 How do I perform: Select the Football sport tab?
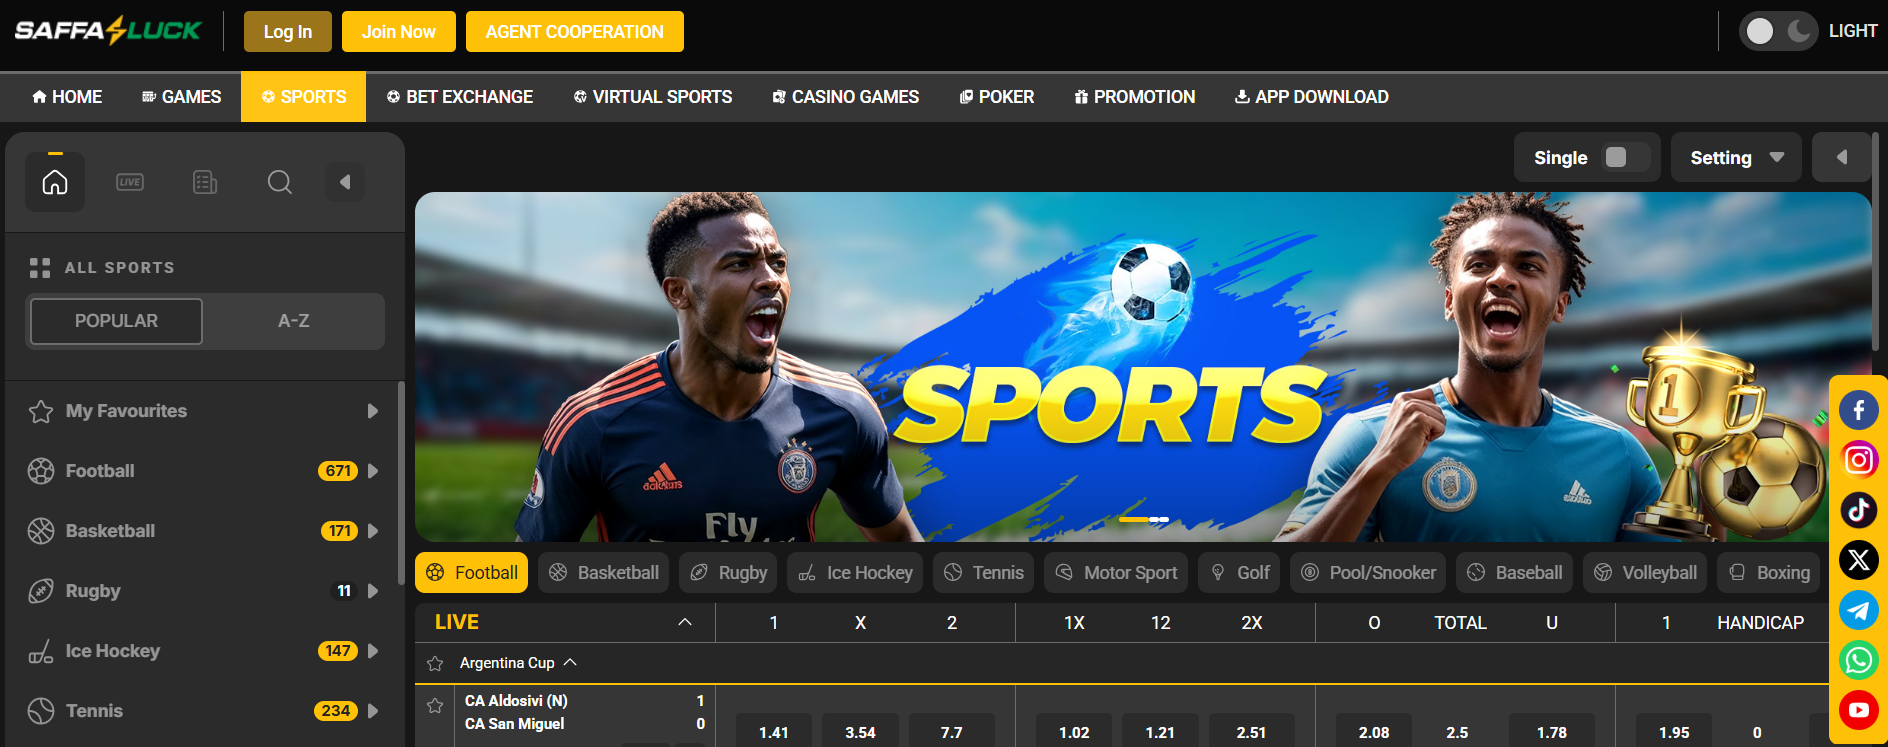click(x=472, y=573)
